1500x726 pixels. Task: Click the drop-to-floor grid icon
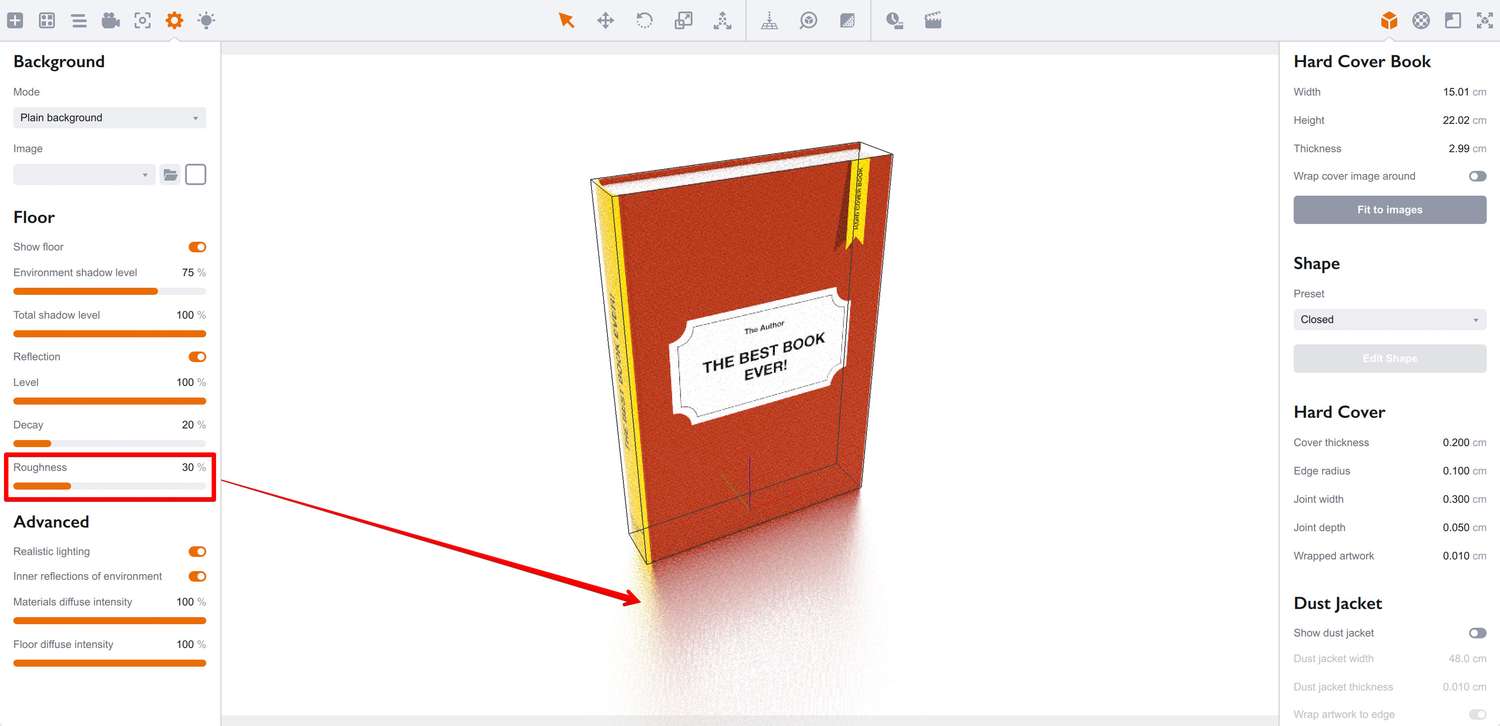[769, 20]
